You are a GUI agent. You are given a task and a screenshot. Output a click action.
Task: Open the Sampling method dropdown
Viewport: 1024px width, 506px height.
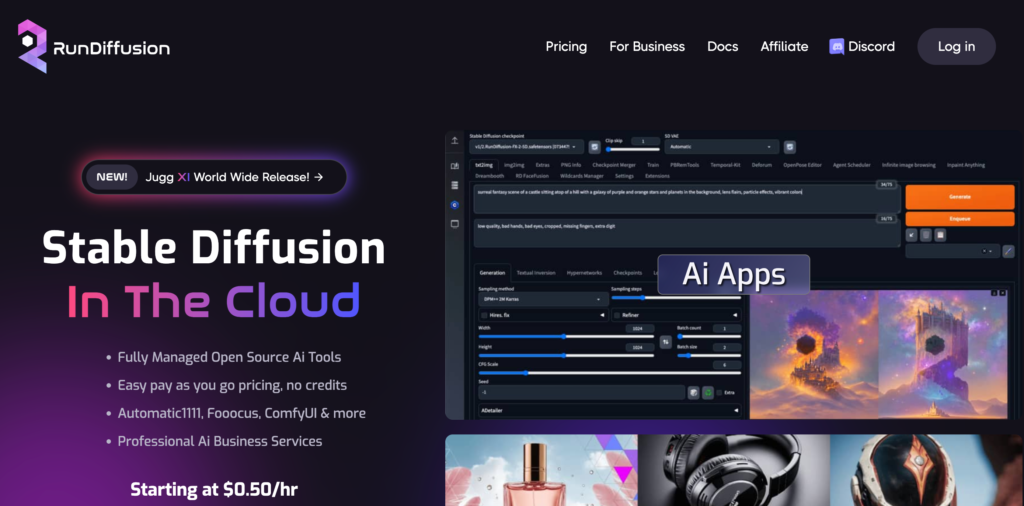click(x=543, y=299)
